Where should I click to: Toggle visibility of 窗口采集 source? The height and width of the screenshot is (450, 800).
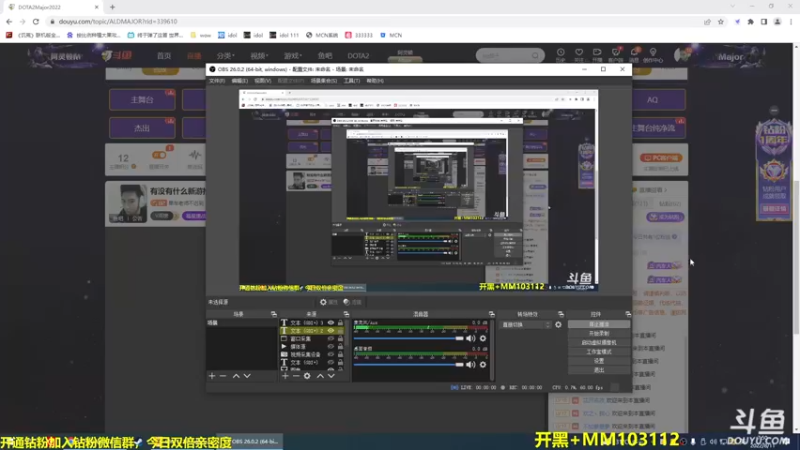point(331,339)
